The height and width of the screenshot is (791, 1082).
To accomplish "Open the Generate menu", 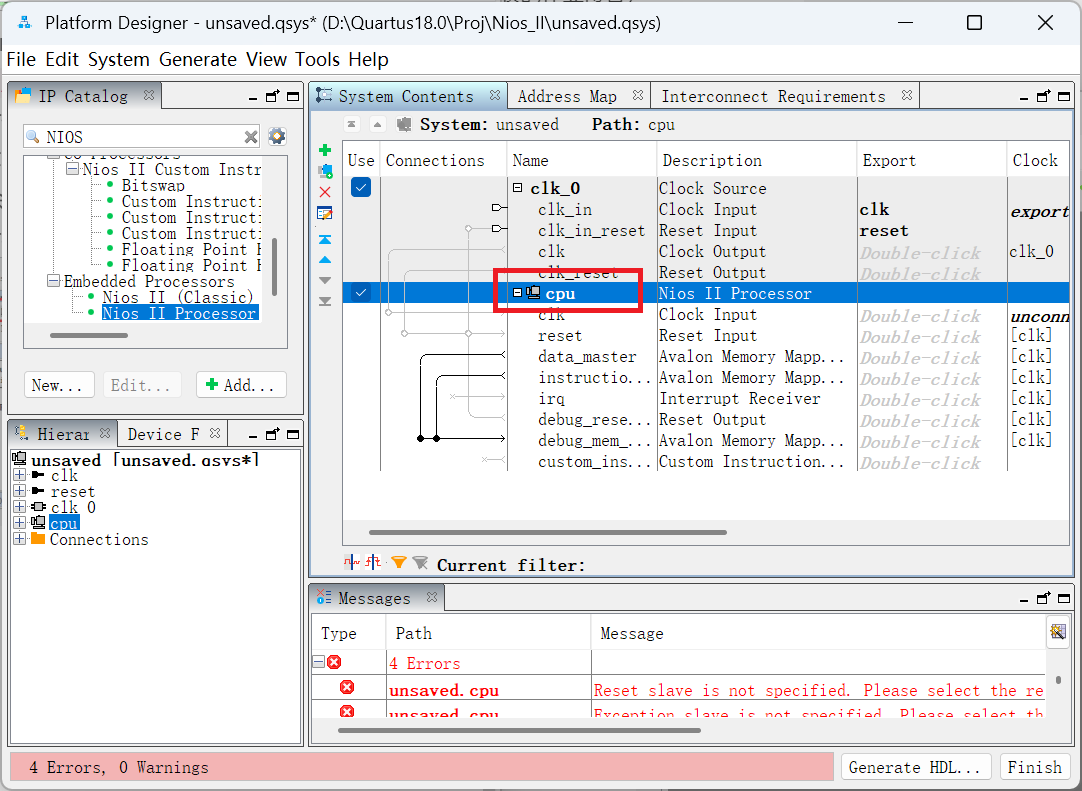I will click(198, 59).
